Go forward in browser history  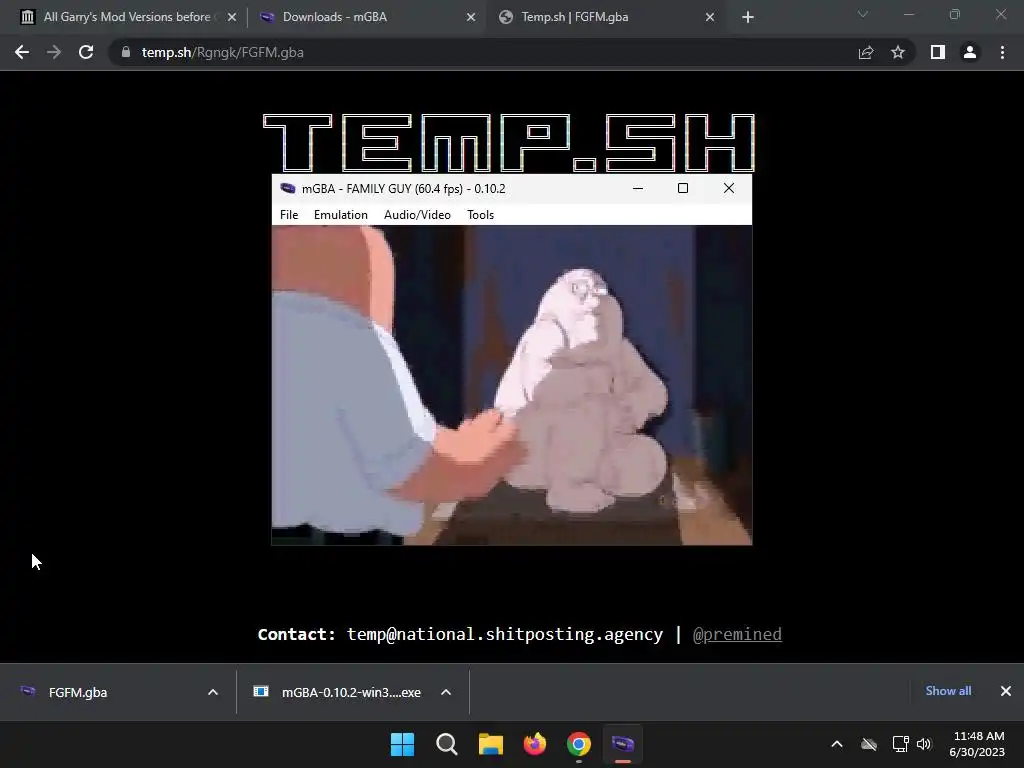pyautogui.click(x=54, y=52)
